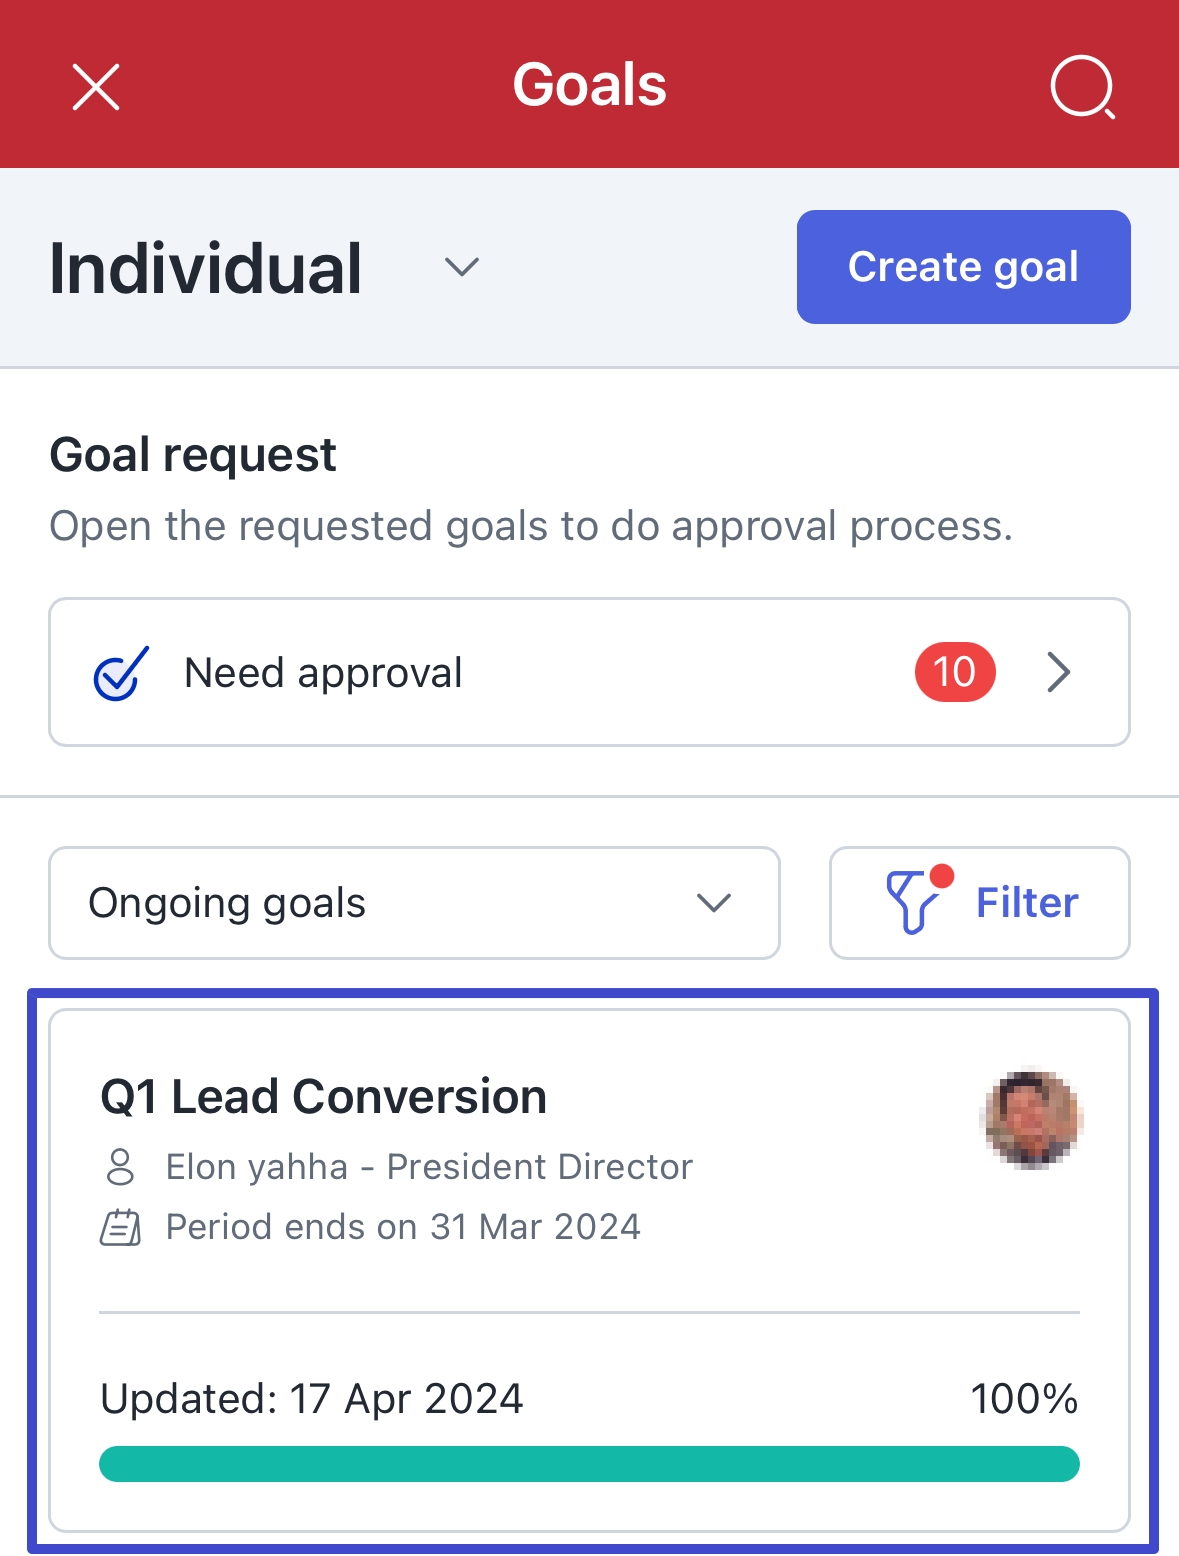Click the blue checkmark approval icon

[121, 673]
